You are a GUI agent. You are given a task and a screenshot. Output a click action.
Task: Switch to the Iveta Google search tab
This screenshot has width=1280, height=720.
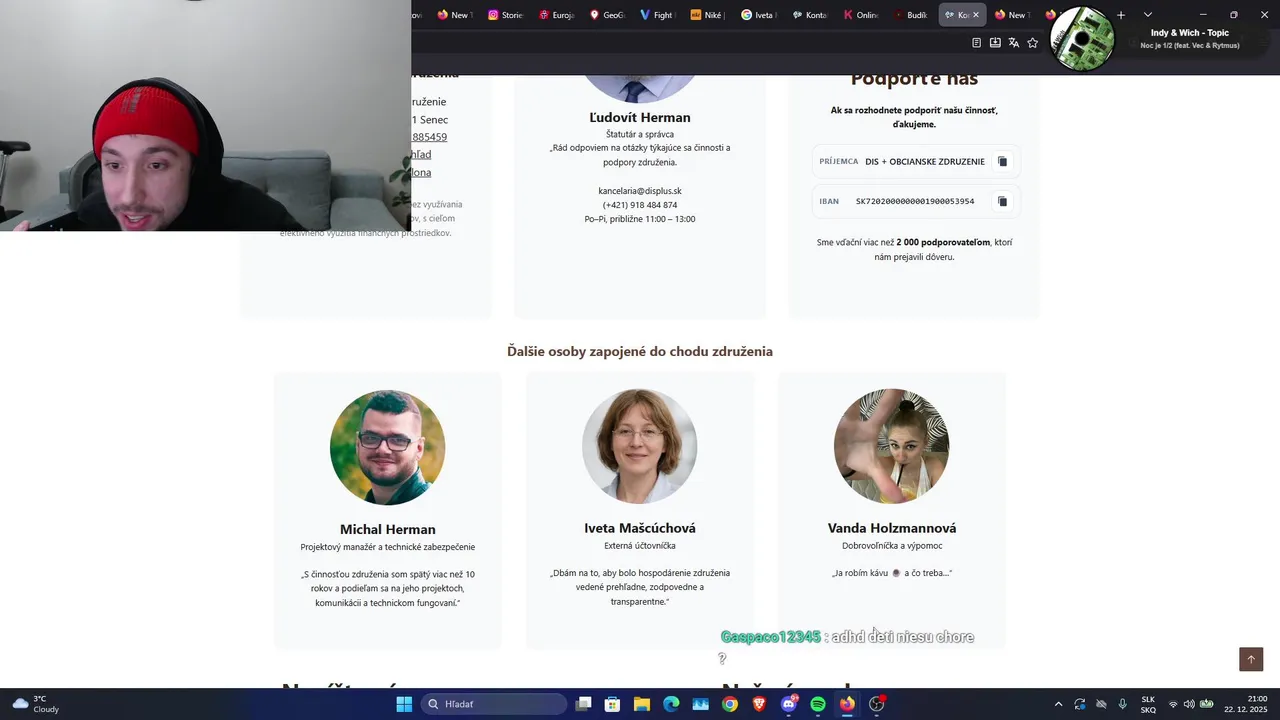[x=760, y=15]
